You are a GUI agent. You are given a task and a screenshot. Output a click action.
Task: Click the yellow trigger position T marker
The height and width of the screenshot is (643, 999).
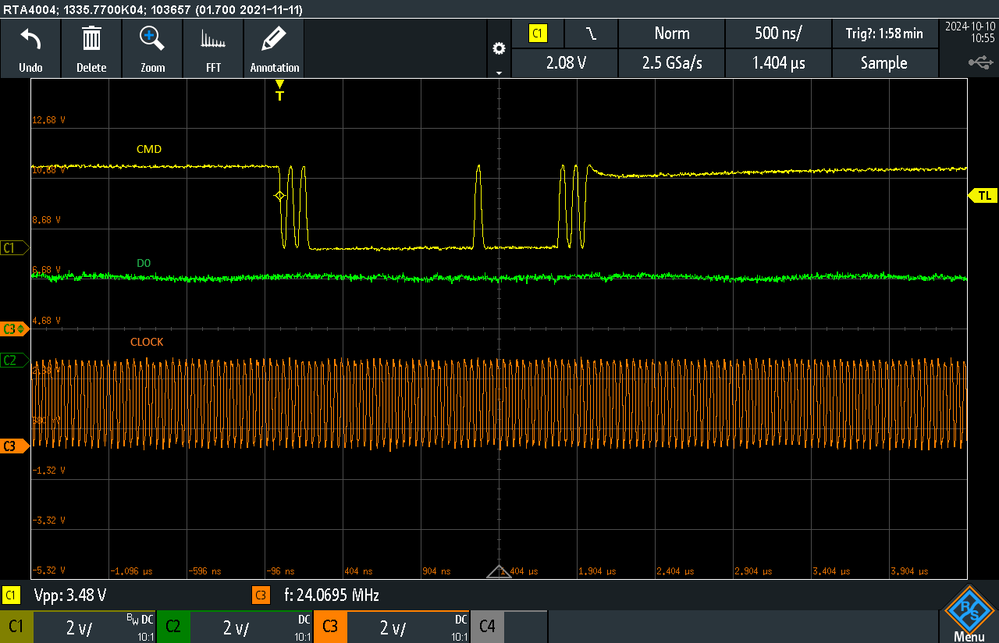279,91
